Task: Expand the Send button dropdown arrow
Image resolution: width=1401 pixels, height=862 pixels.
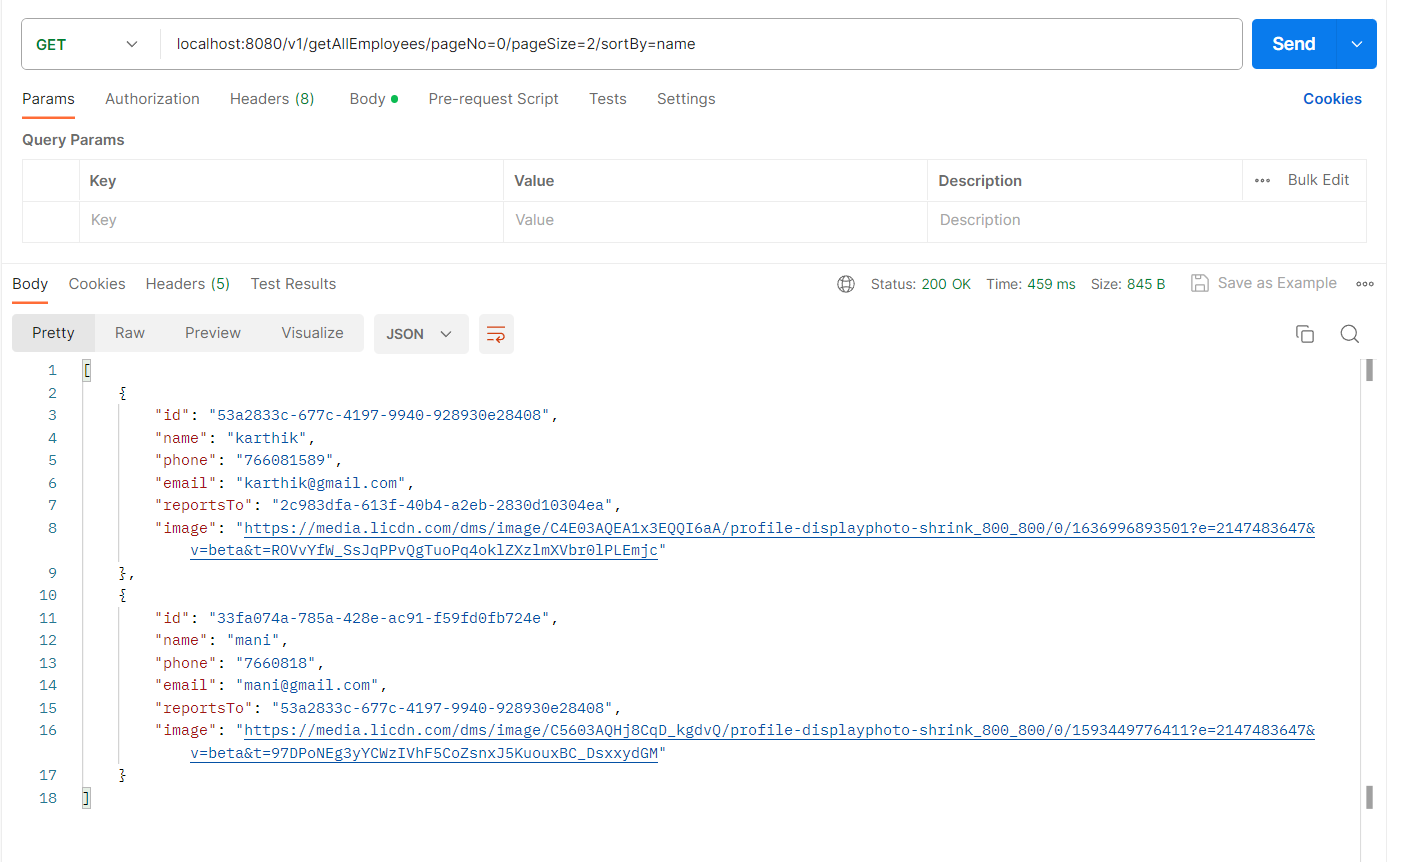Action: [x=1359, y=44]
